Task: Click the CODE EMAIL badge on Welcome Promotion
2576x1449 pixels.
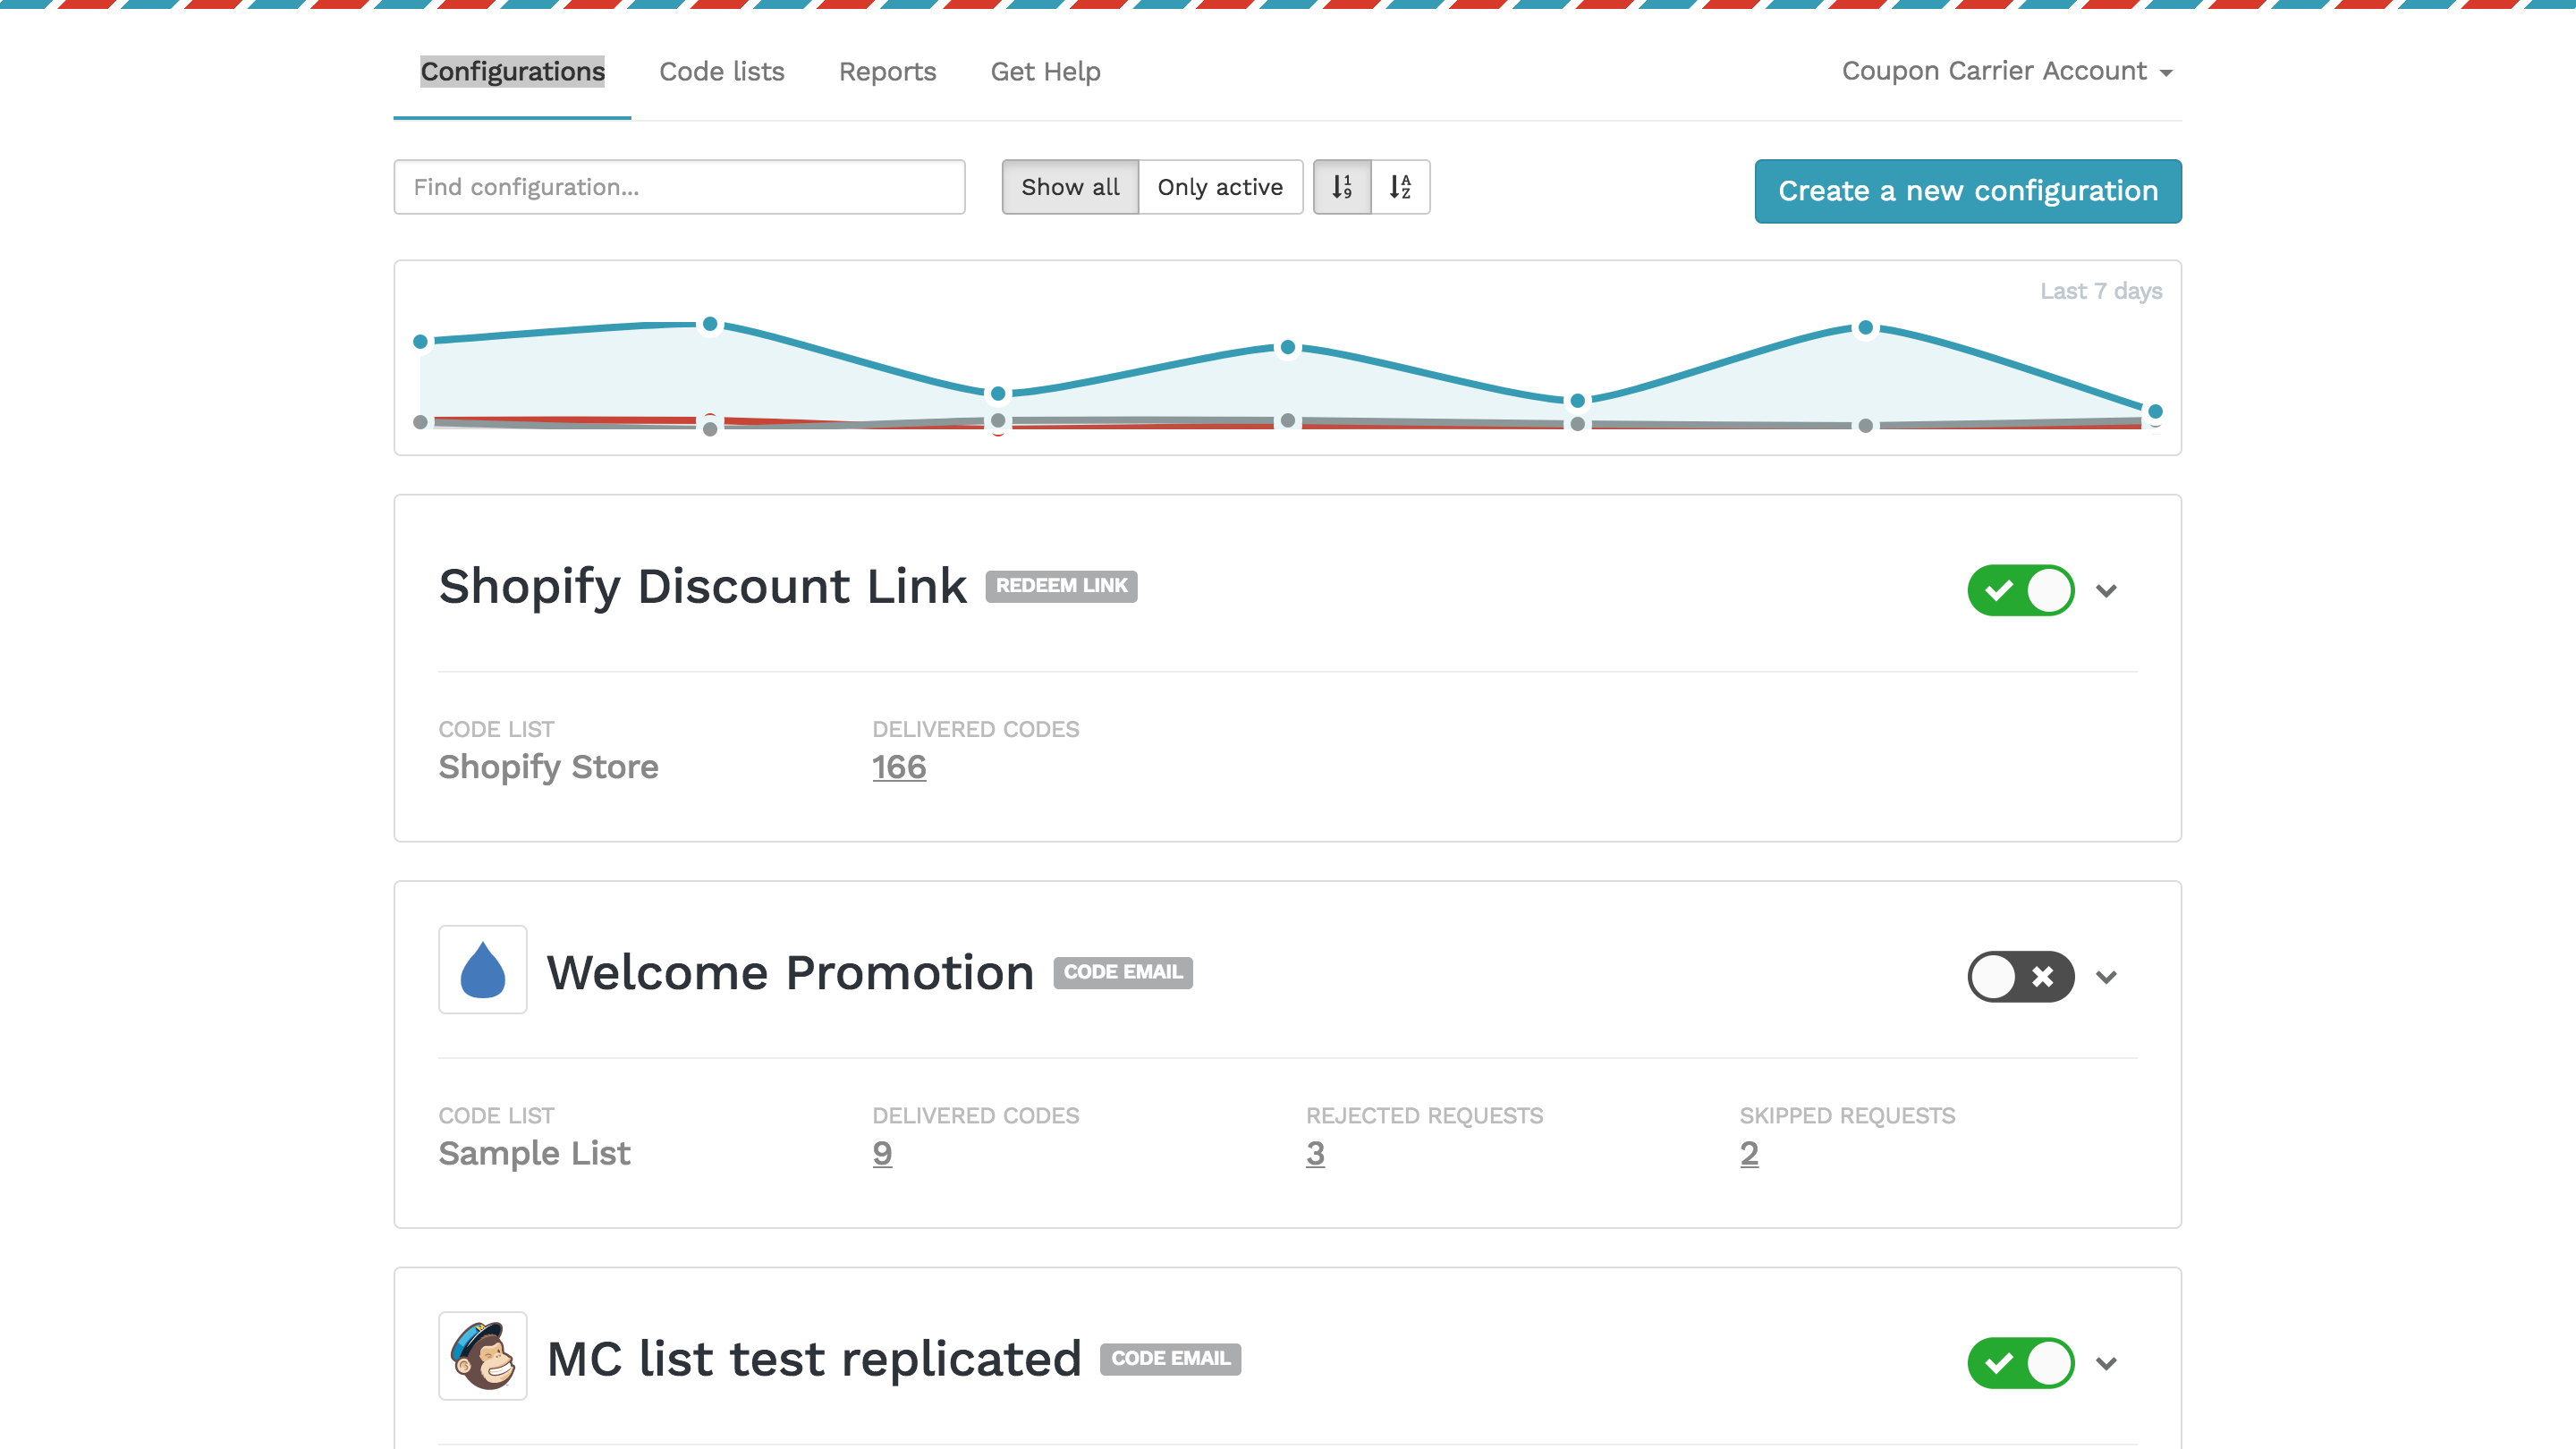Action: coord(1122,972)
